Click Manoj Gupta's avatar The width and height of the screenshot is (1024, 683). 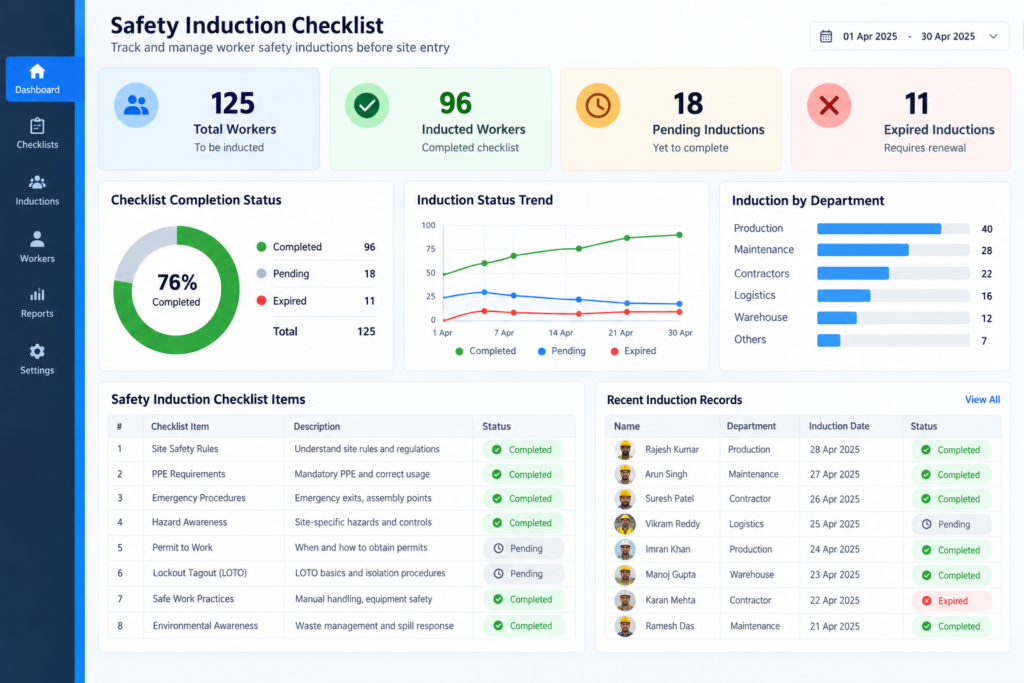click(x=625, y=575)
